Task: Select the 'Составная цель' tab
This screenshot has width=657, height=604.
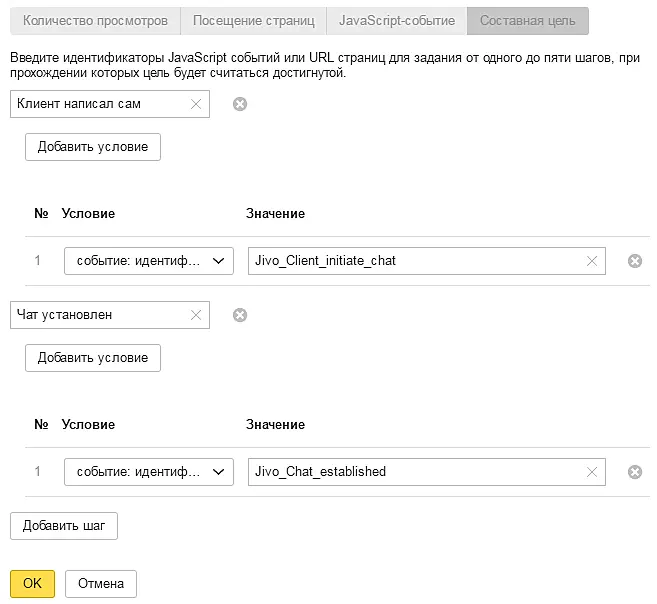Action: tap(527, 20)
